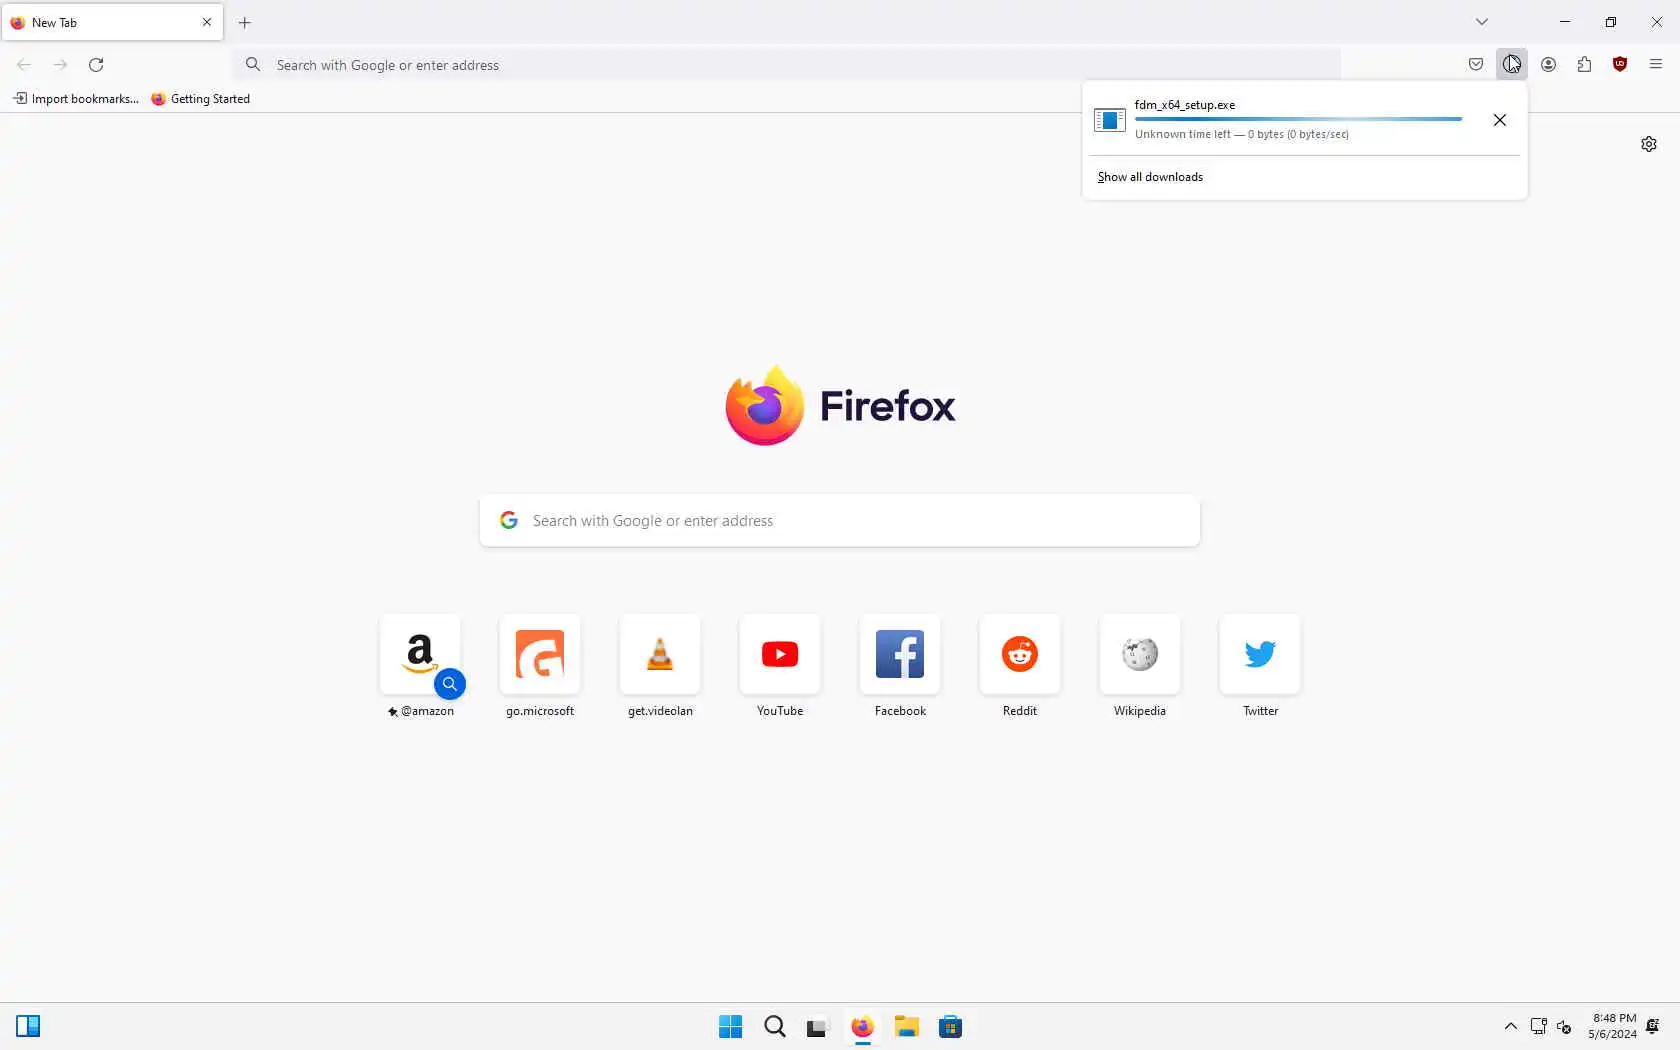Click the network display tray icon
The width and height of the screenshot is (1680, 1050).
1539,1027
